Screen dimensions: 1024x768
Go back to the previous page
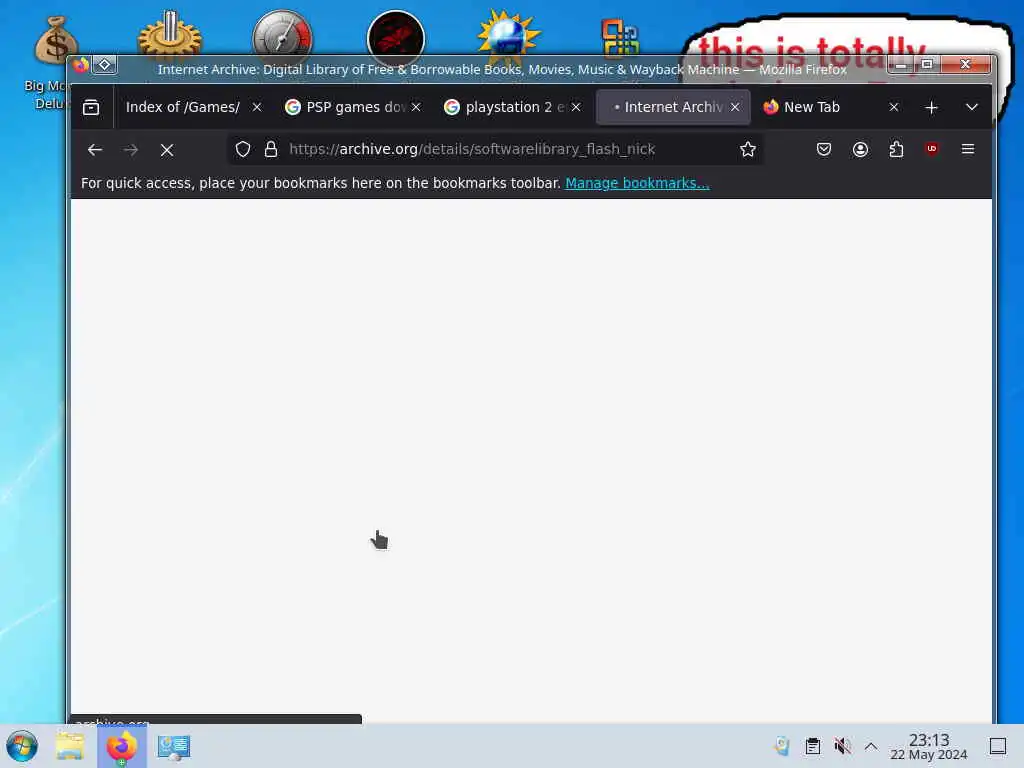click(95, 150)
